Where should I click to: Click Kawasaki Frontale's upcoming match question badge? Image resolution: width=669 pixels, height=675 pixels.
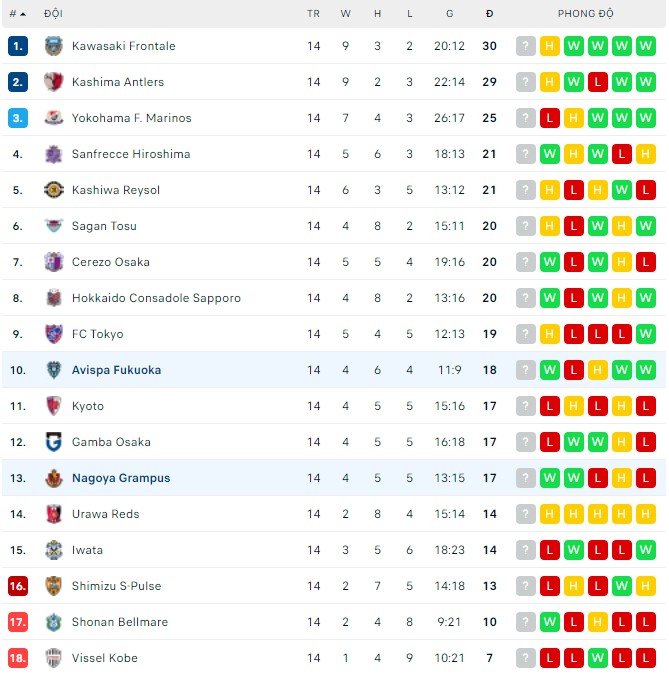click(x=526, y=46)
